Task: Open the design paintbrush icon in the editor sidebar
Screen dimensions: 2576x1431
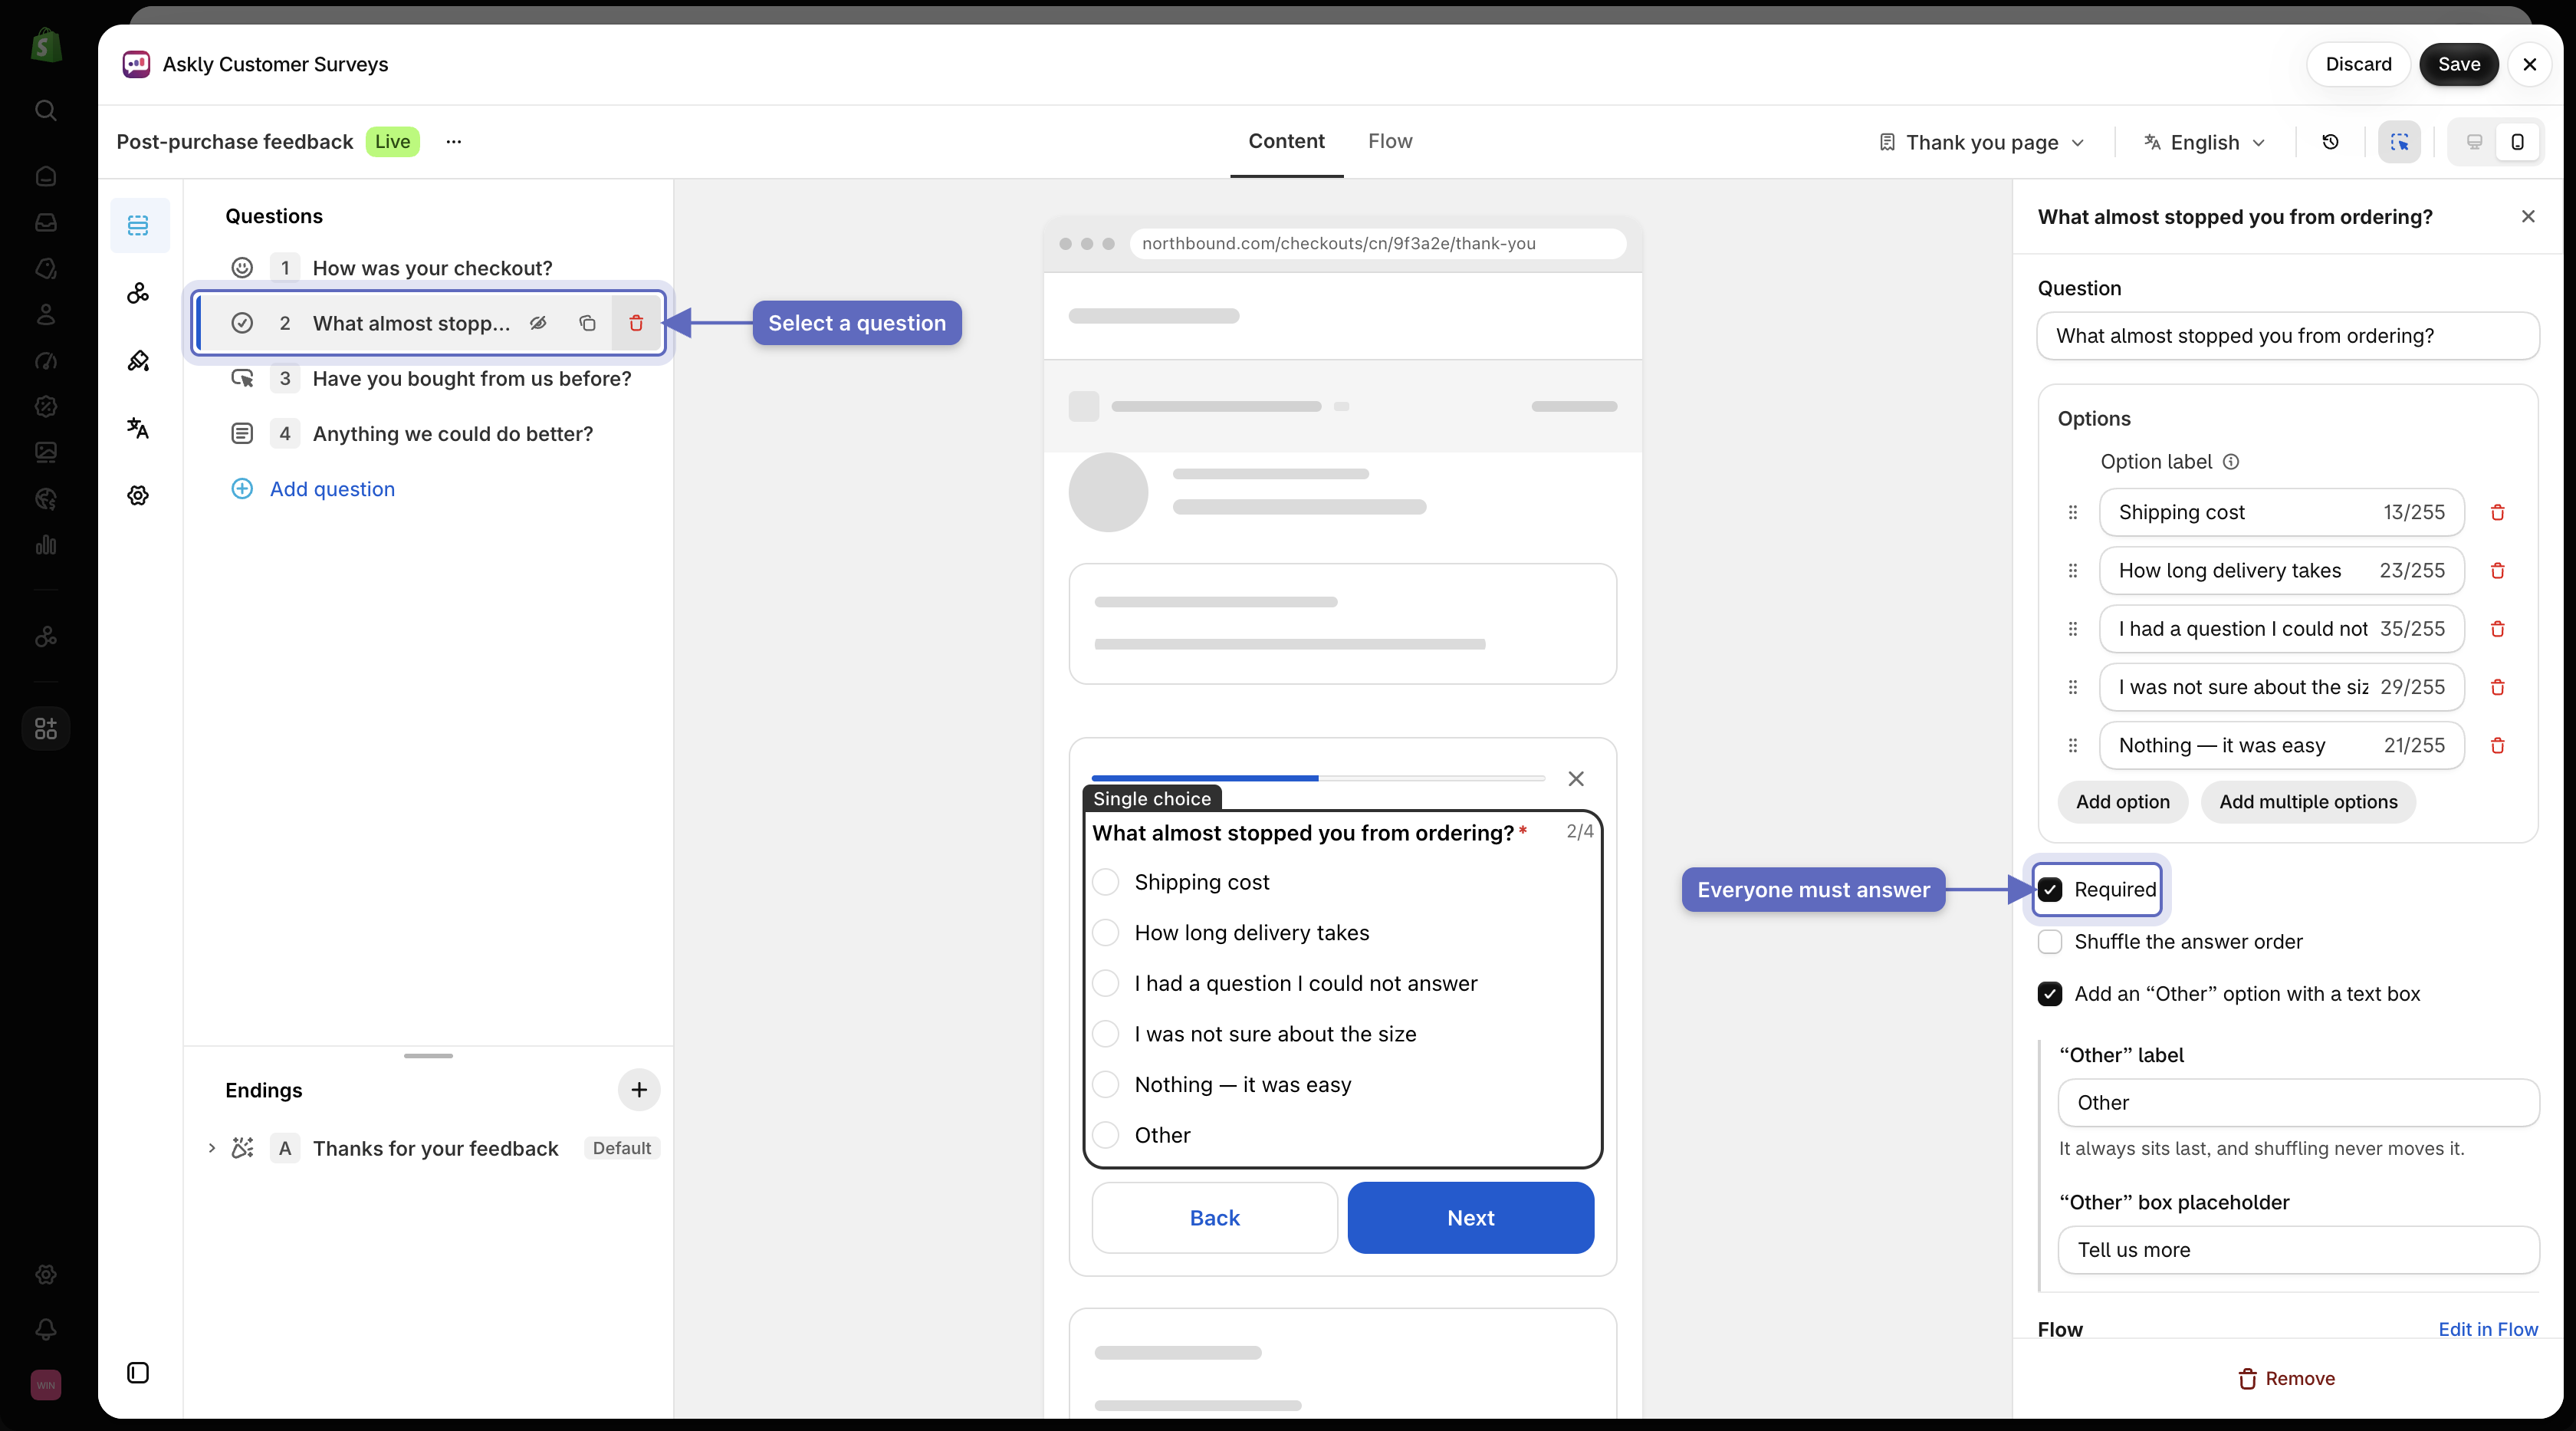Action: [x=138, y=360]
